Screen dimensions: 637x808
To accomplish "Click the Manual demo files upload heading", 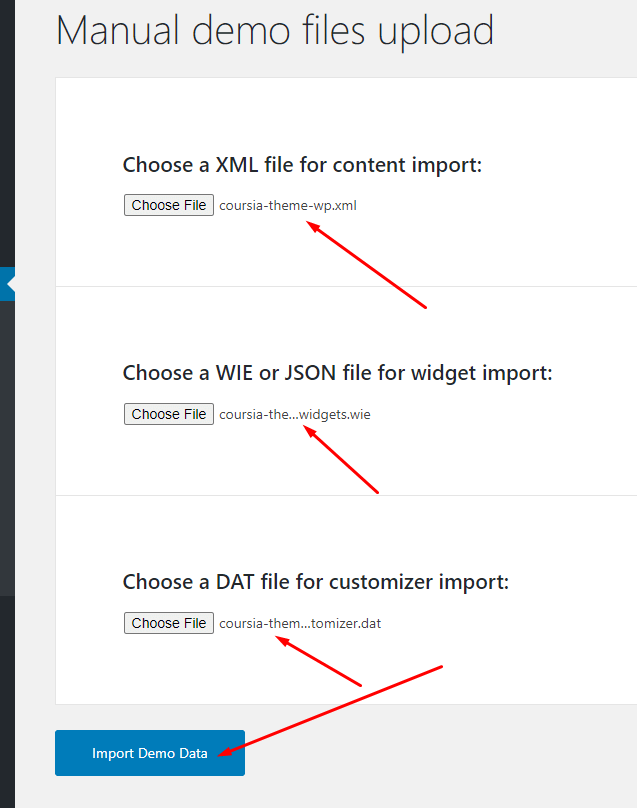I will [x=275, y=31].
